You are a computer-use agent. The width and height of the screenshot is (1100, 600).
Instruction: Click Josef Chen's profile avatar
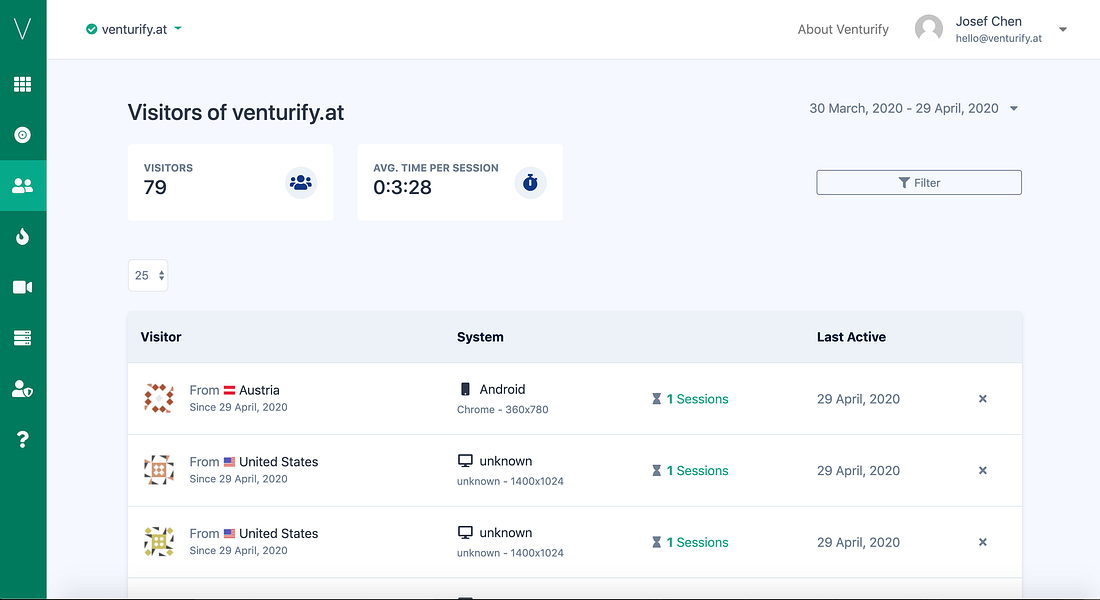click(x=929, y=29)
